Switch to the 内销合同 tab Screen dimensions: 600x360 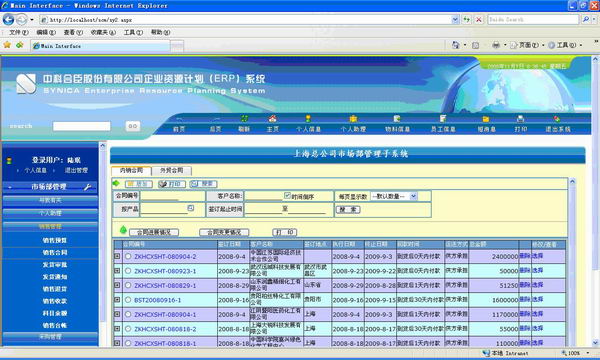click(x=131, y=171)
